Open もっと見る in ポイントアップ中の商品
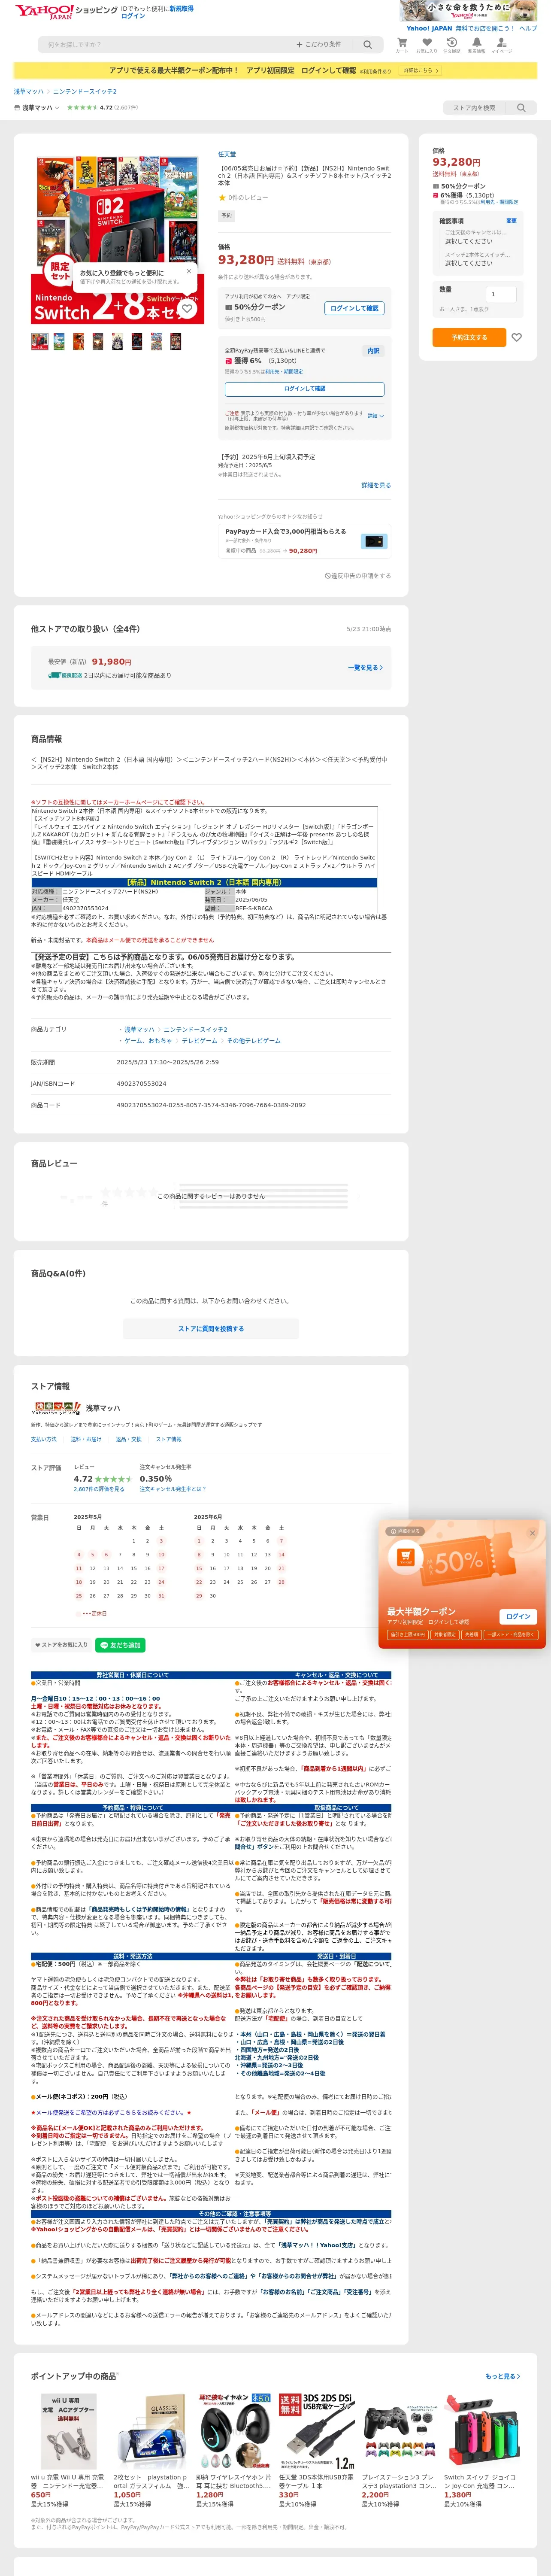 tap(503, 2376)
